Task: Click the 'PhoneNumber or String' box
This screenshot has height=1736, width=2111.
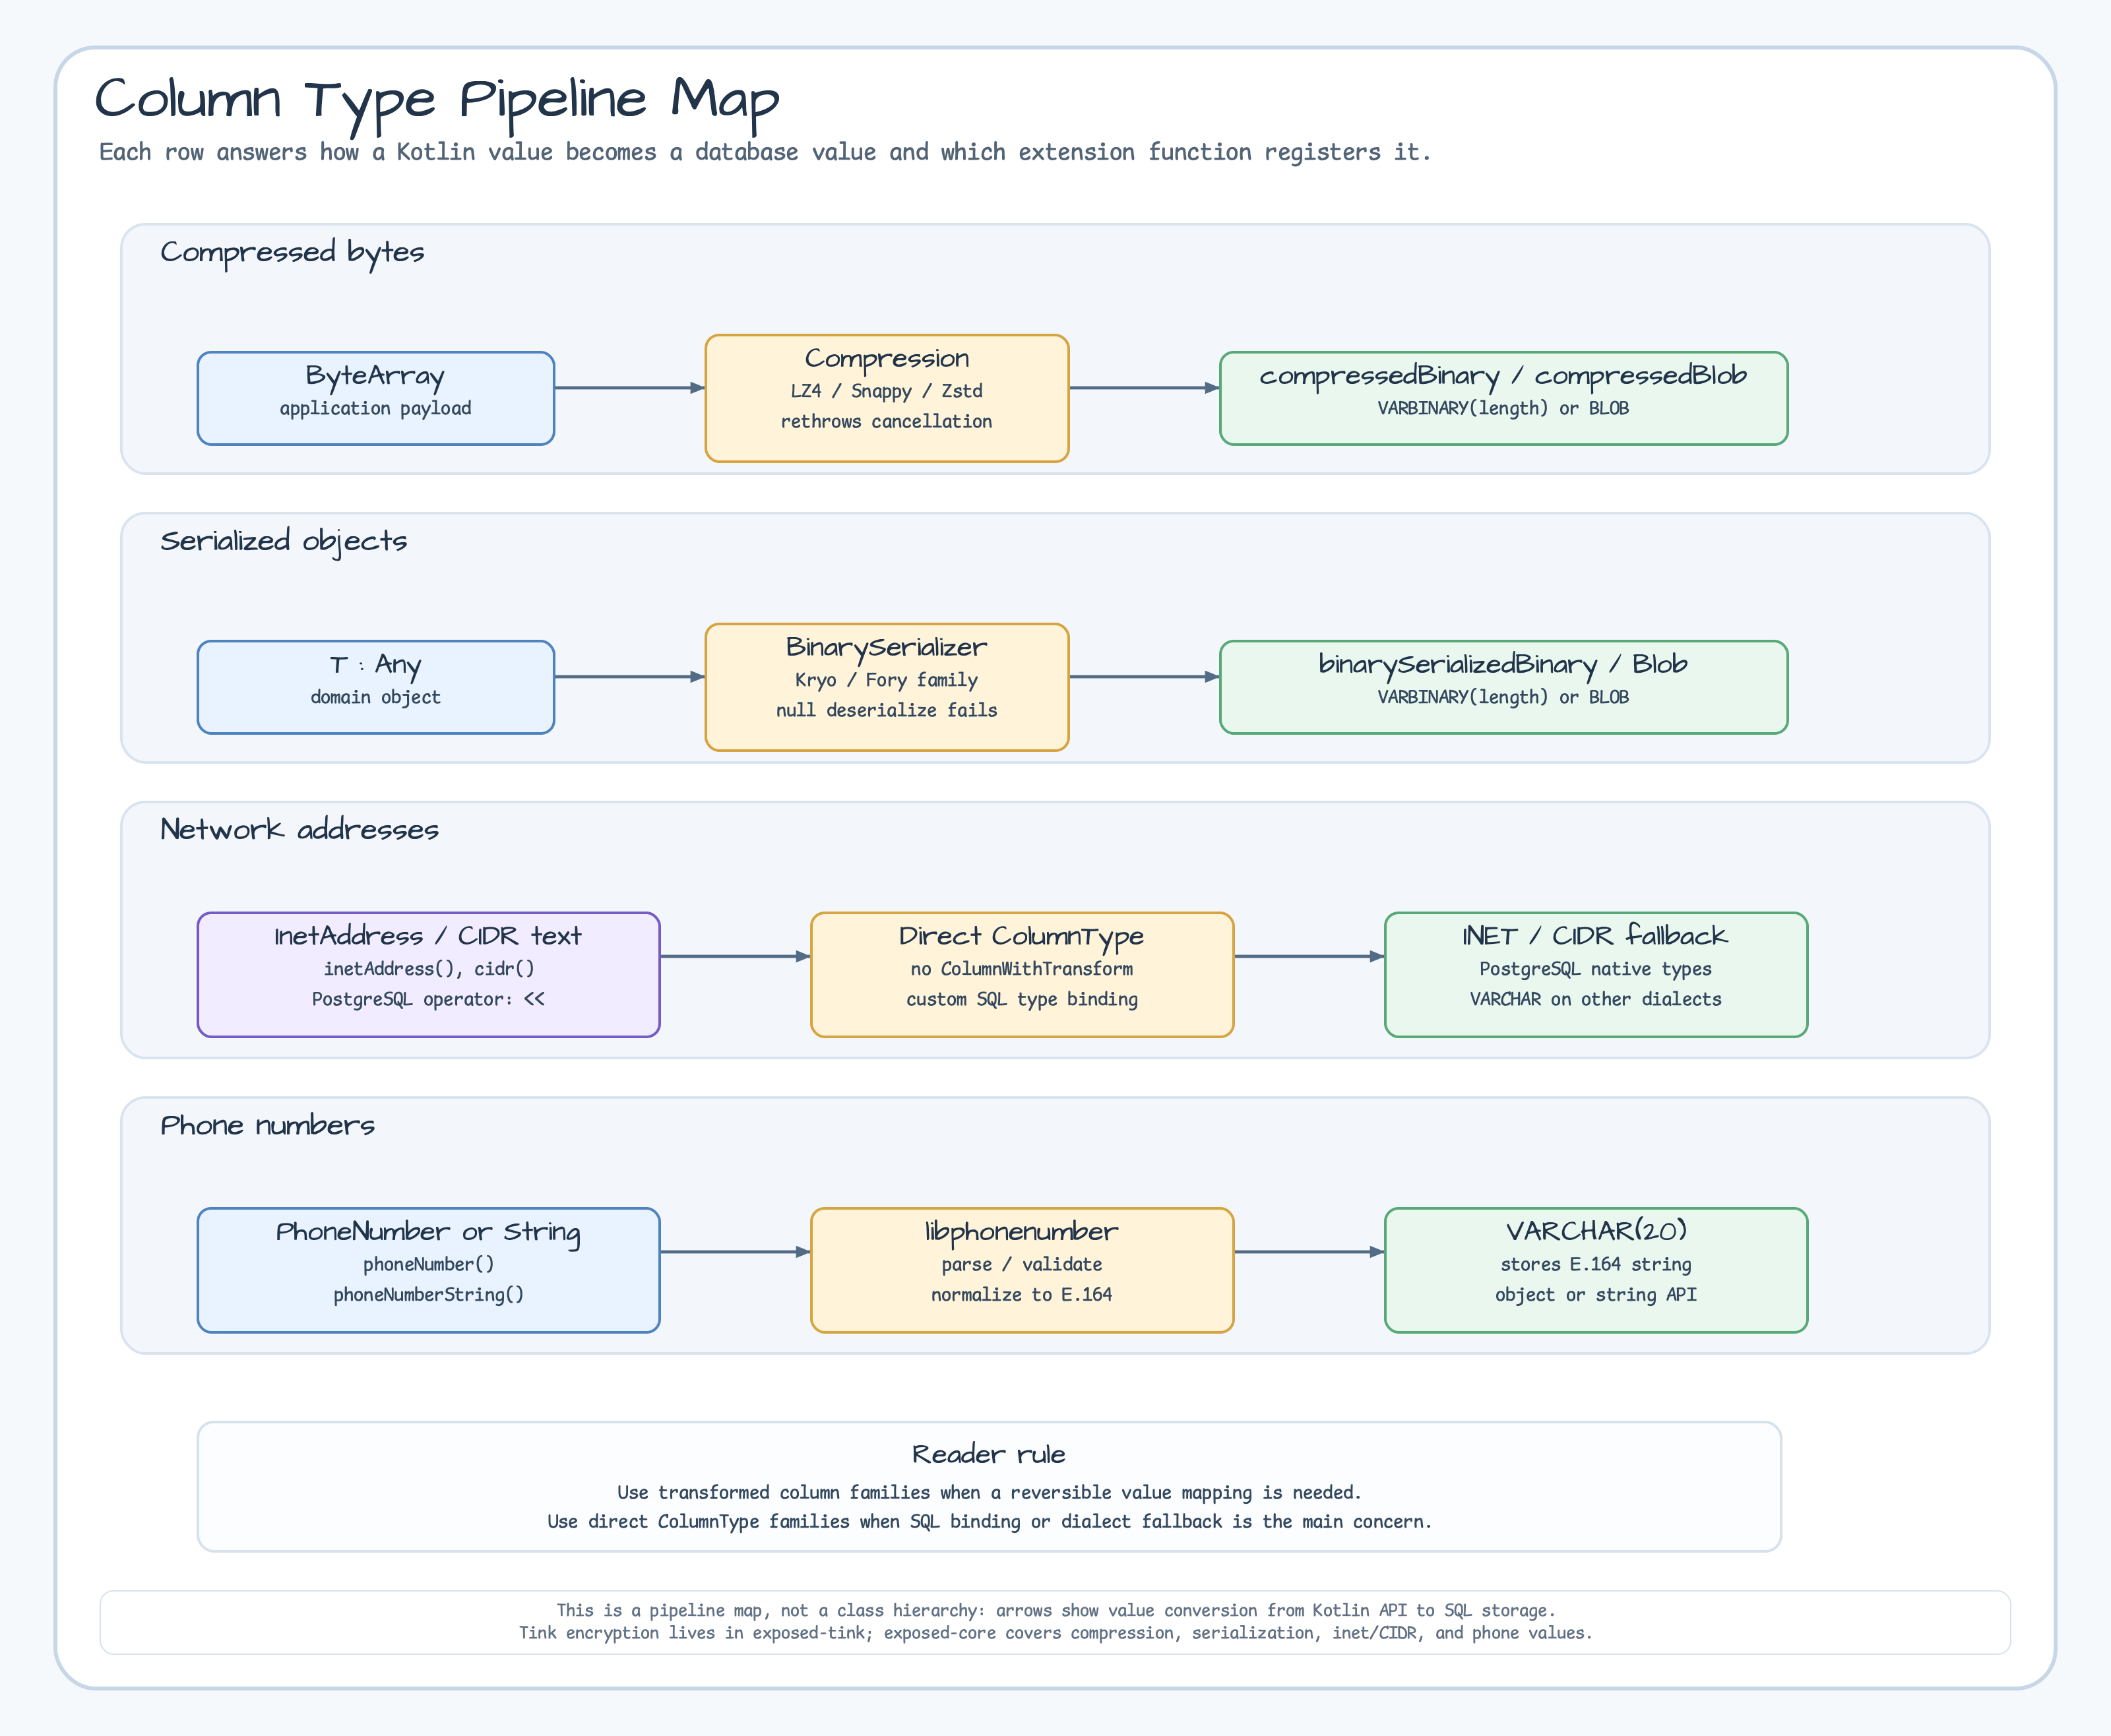Action: [429, 1270]
